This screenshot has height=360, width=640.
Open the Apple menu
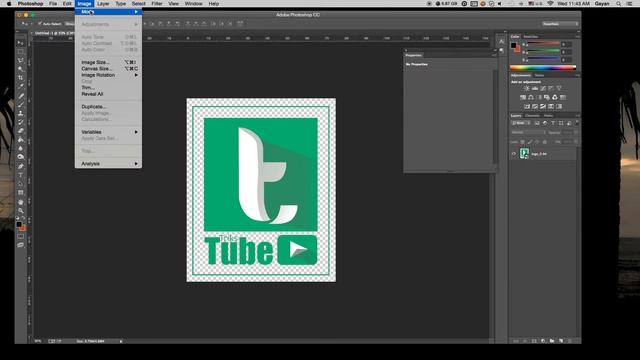click(9, 4)
